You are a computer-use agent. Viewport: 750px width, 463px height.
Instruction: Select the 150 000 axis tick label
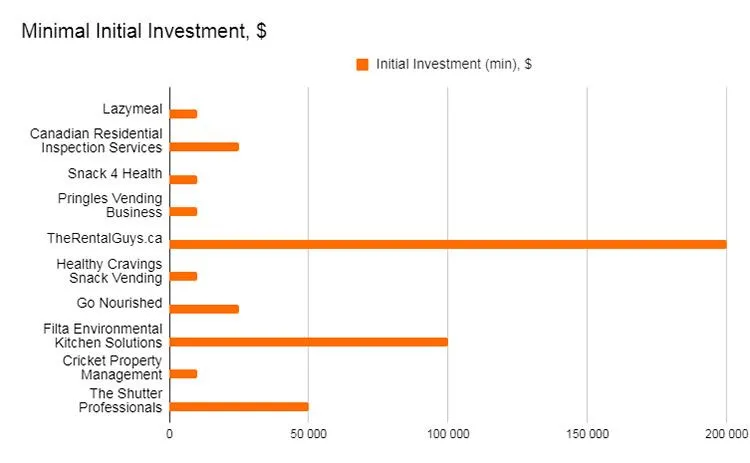(587, 434)
